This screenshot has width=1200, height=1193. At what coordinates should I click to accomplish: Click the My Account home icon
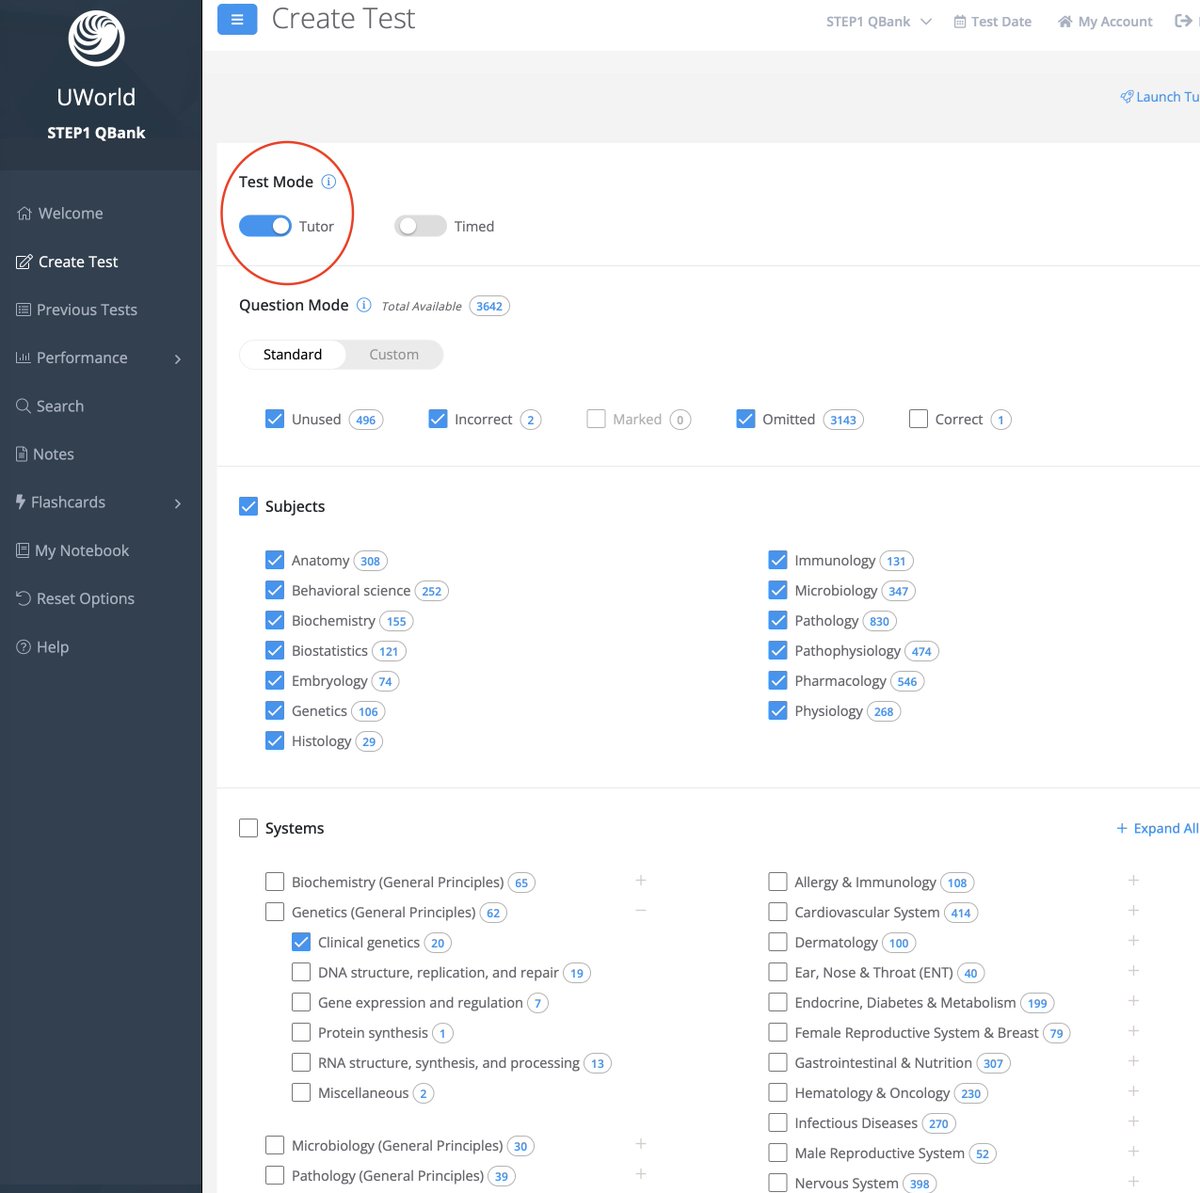1065,21
